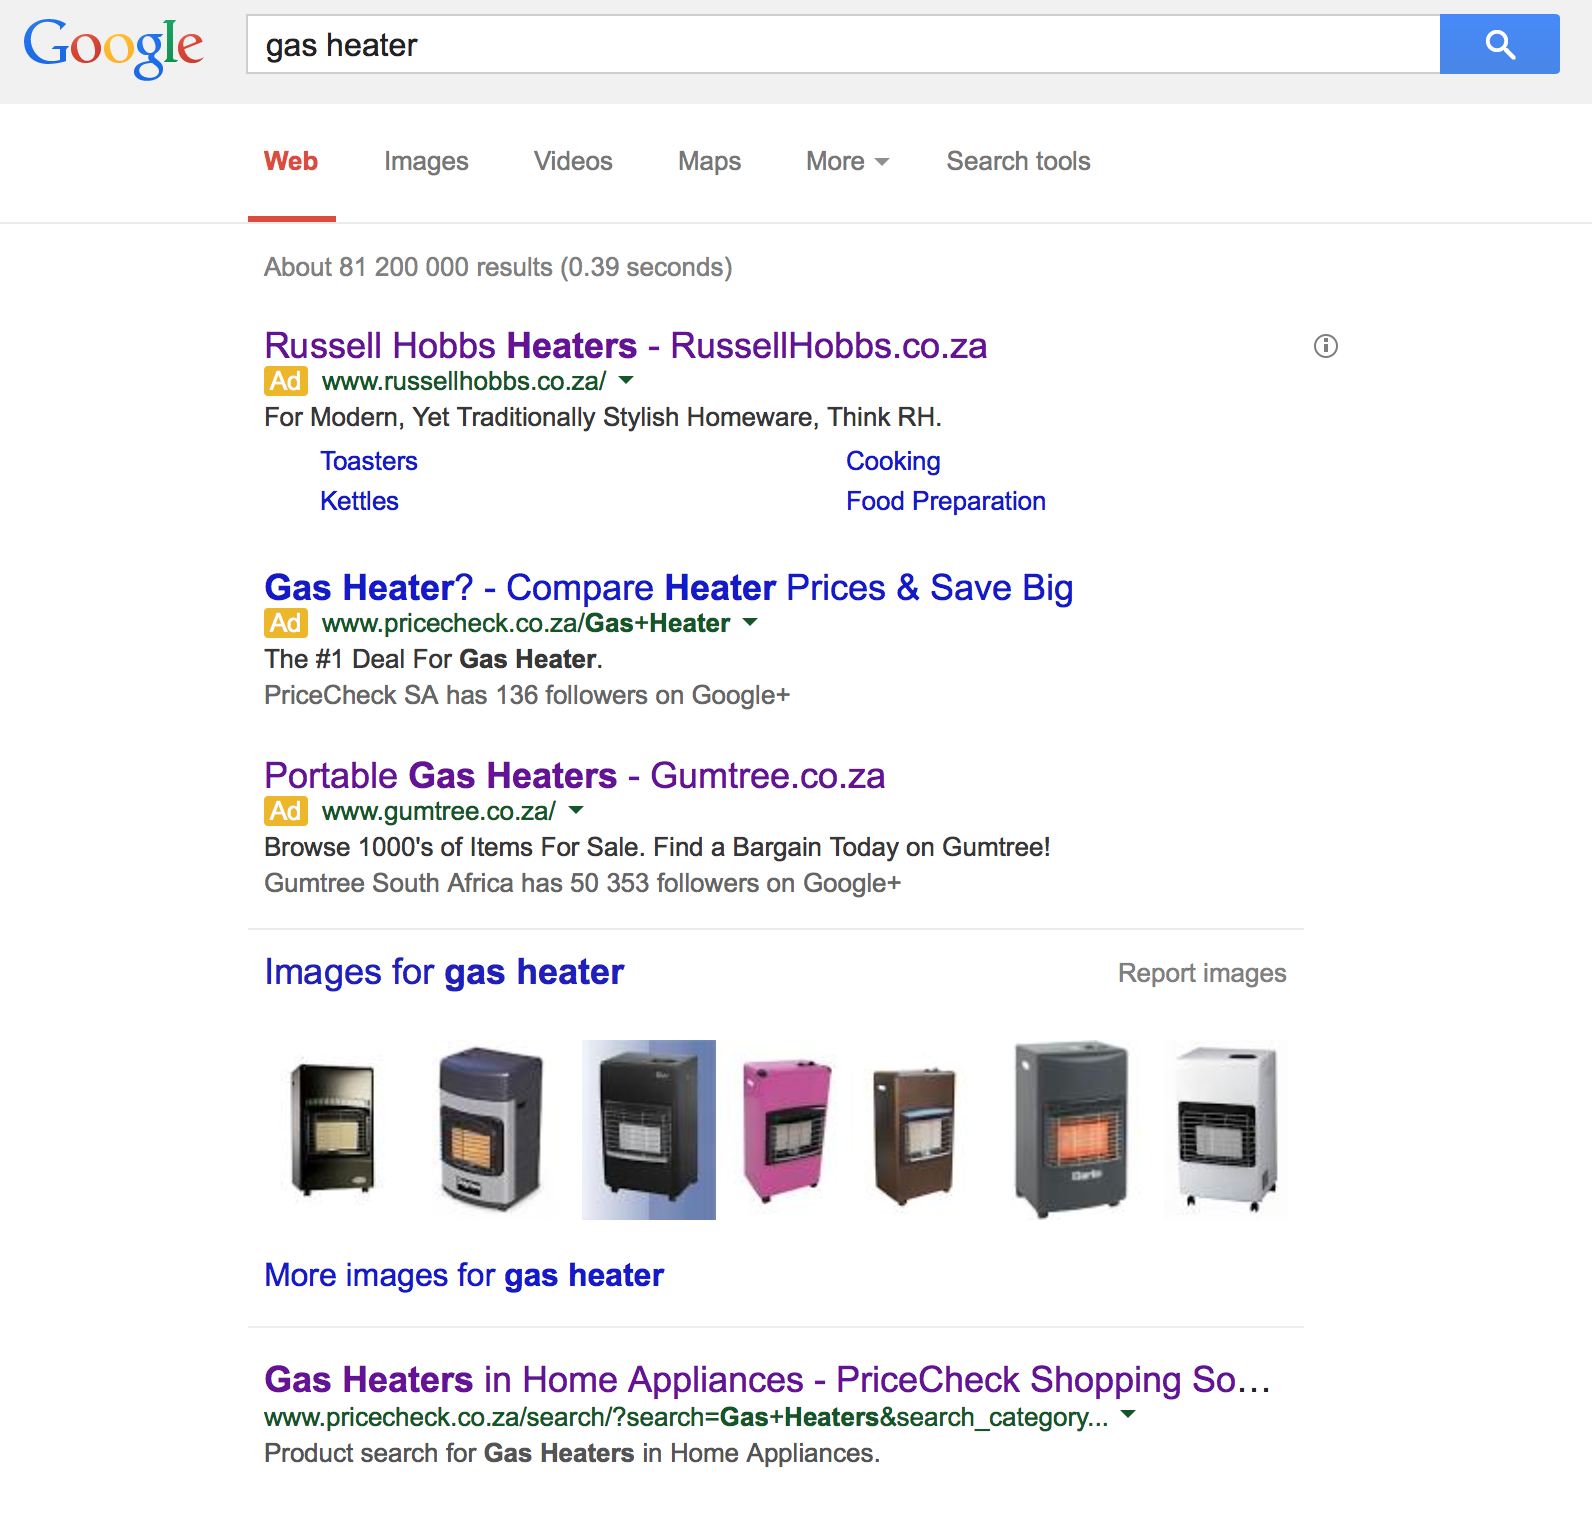Image resolution: width=1592 pixels, height=1518 pixels.
Task: Open the Toasters sitelink
Action: pyautogui.click(x=369, y=461)
